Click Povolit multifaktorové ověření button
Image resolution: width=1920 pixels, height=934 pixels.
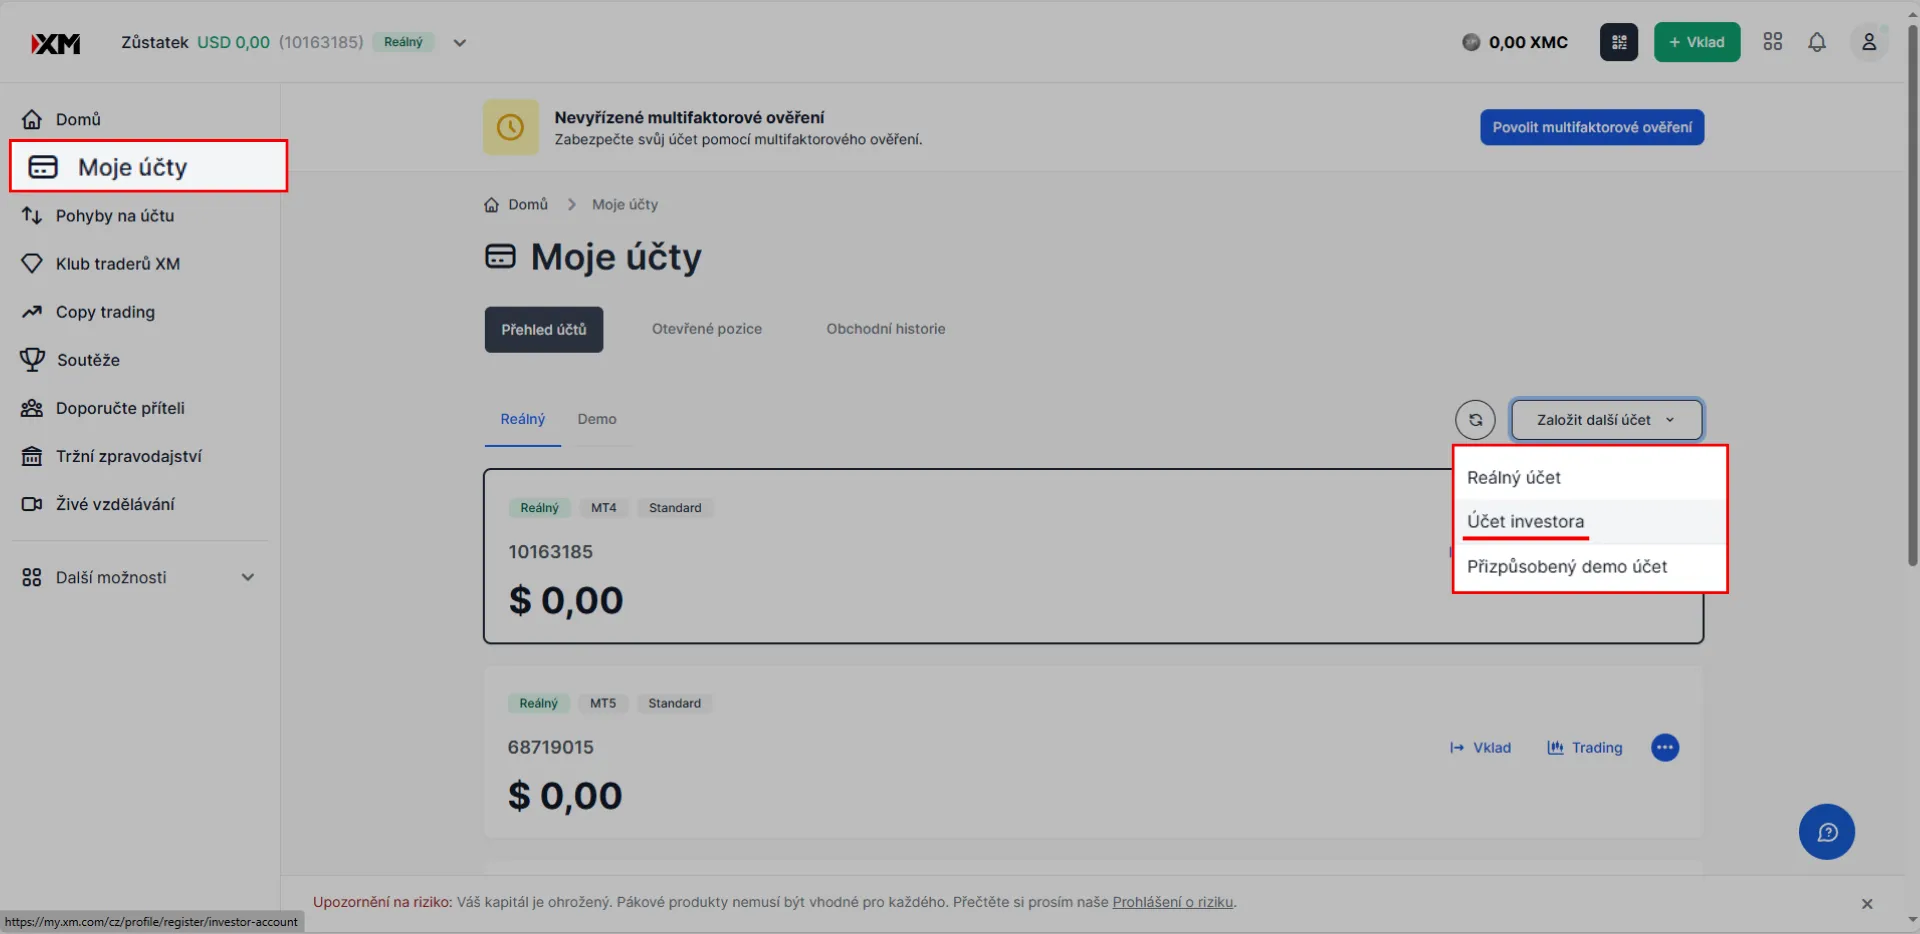click(x=1592, y=127)
